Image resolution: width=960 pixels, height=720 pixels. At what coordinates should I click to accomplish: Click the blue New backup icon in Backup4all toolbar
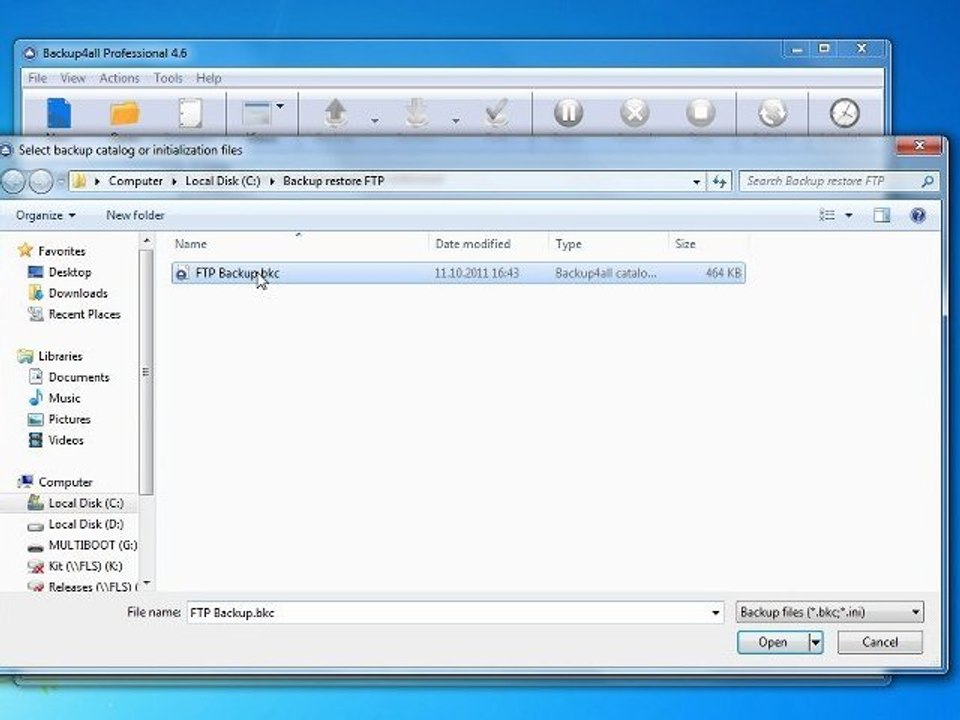pyautogui.click(x=59, y=114)
